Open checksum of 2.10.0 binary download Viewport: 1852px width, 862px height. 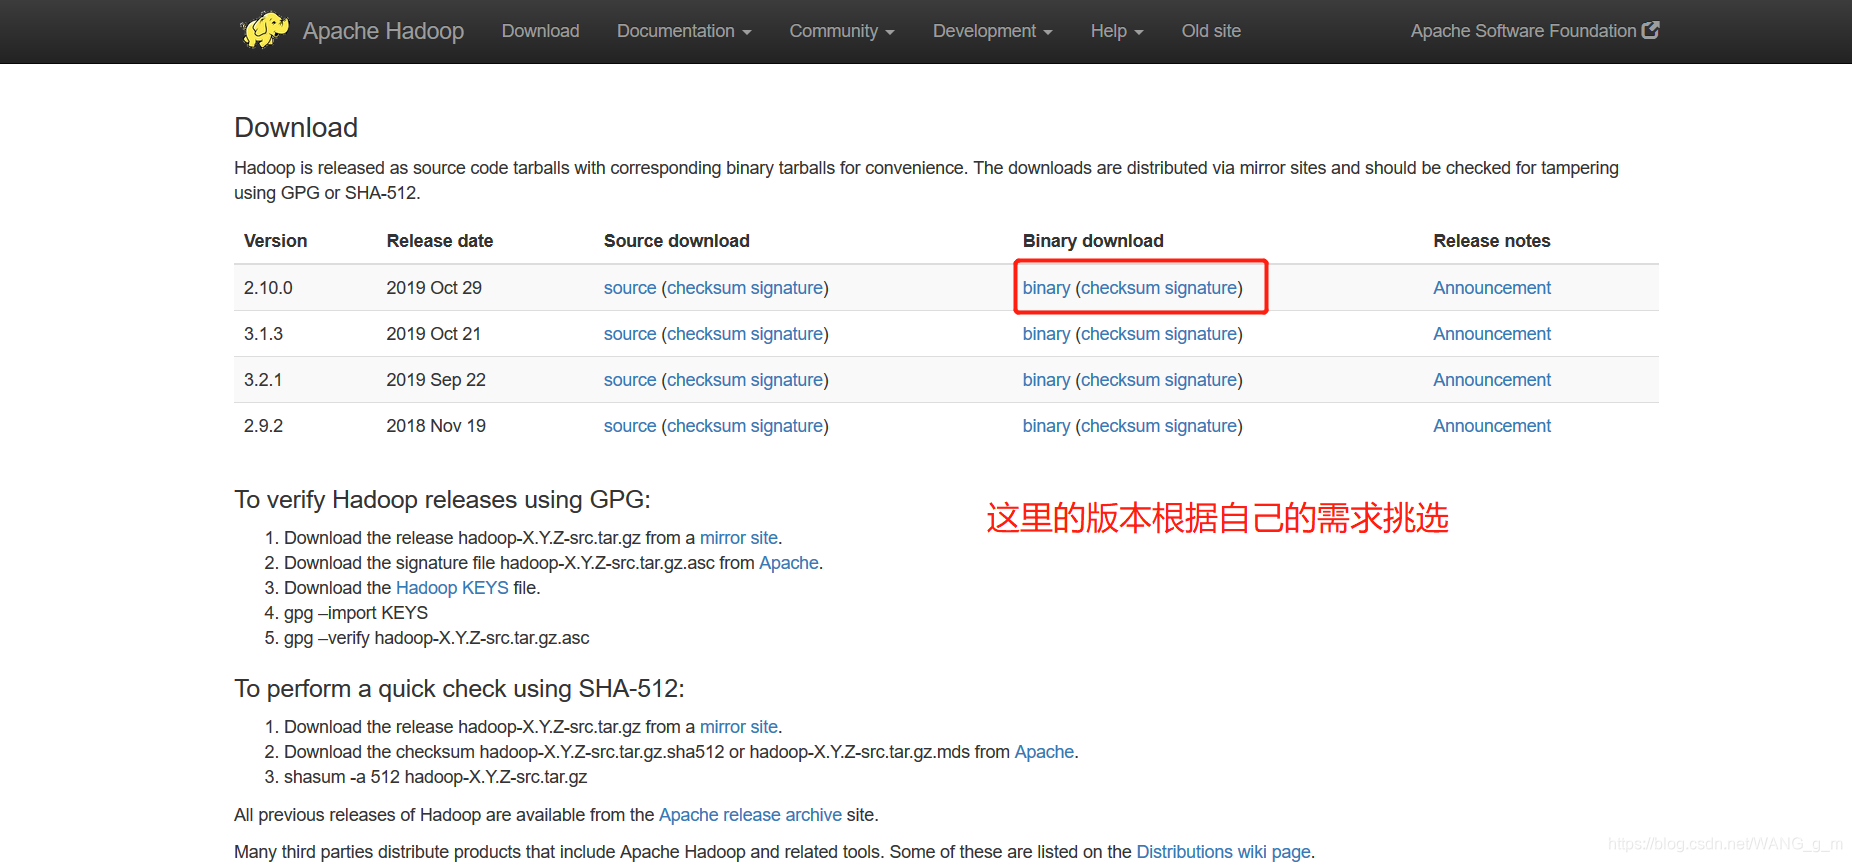(x=1120, y=288)
